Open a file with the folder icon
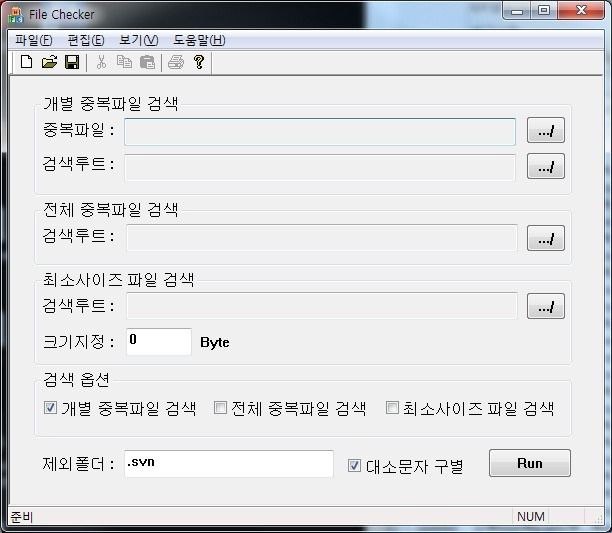This screenshot has height=533, width=612. click(x=49, y=62)
